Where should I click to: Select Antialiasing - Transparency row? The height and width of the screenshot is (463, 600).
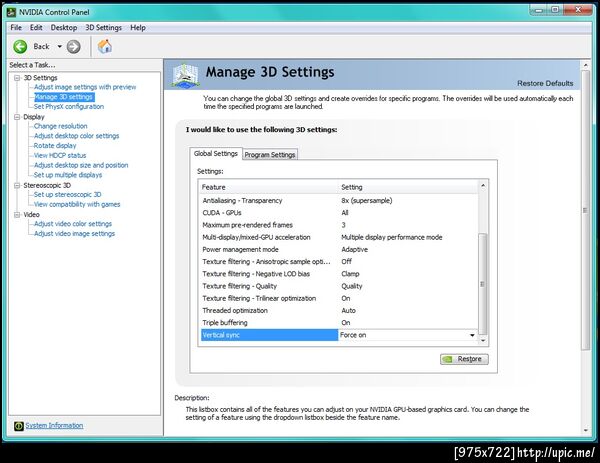click(x=339, y=200)
